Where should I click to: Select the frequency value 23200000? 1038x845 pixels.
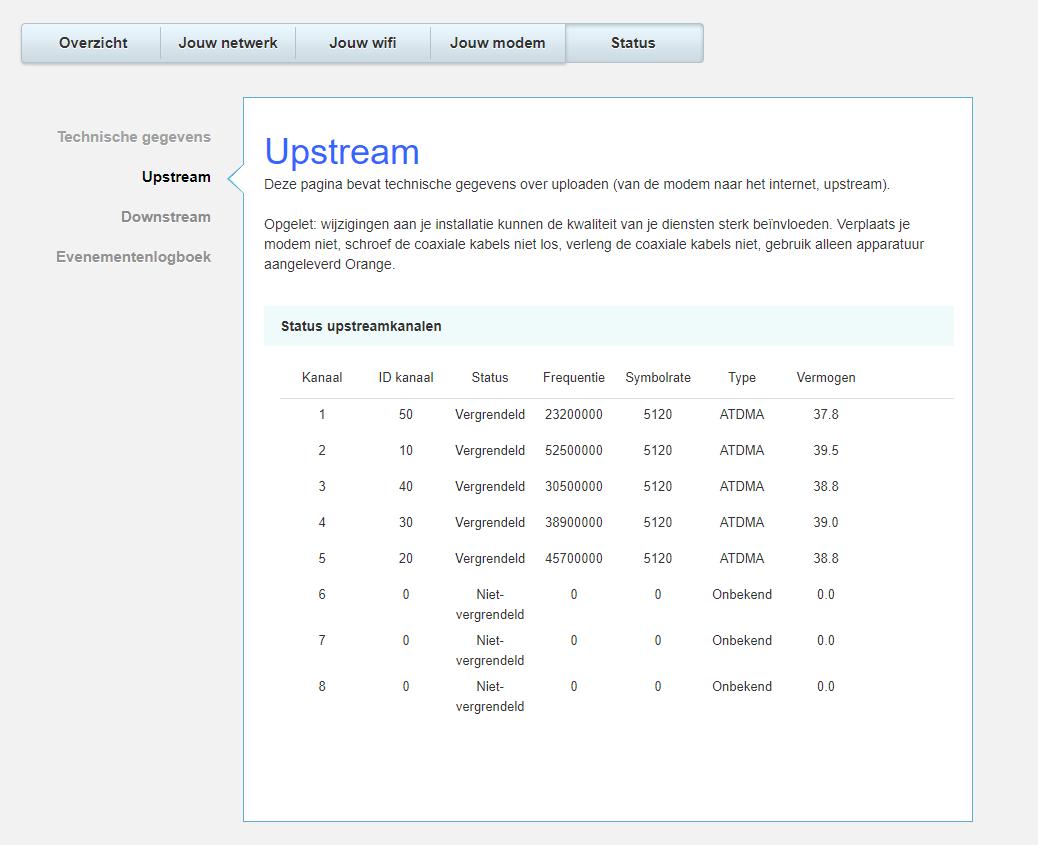574,414
